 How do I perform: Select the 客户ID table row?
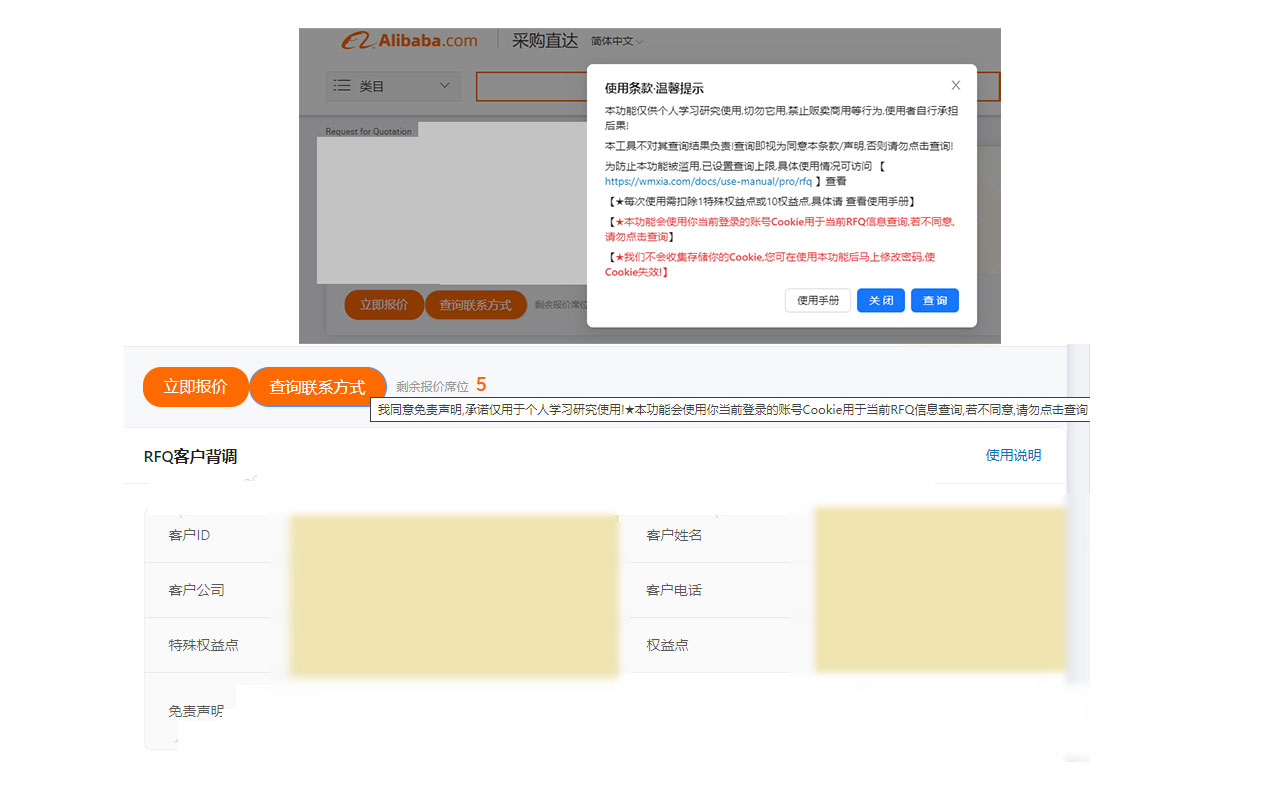[187, 535]
